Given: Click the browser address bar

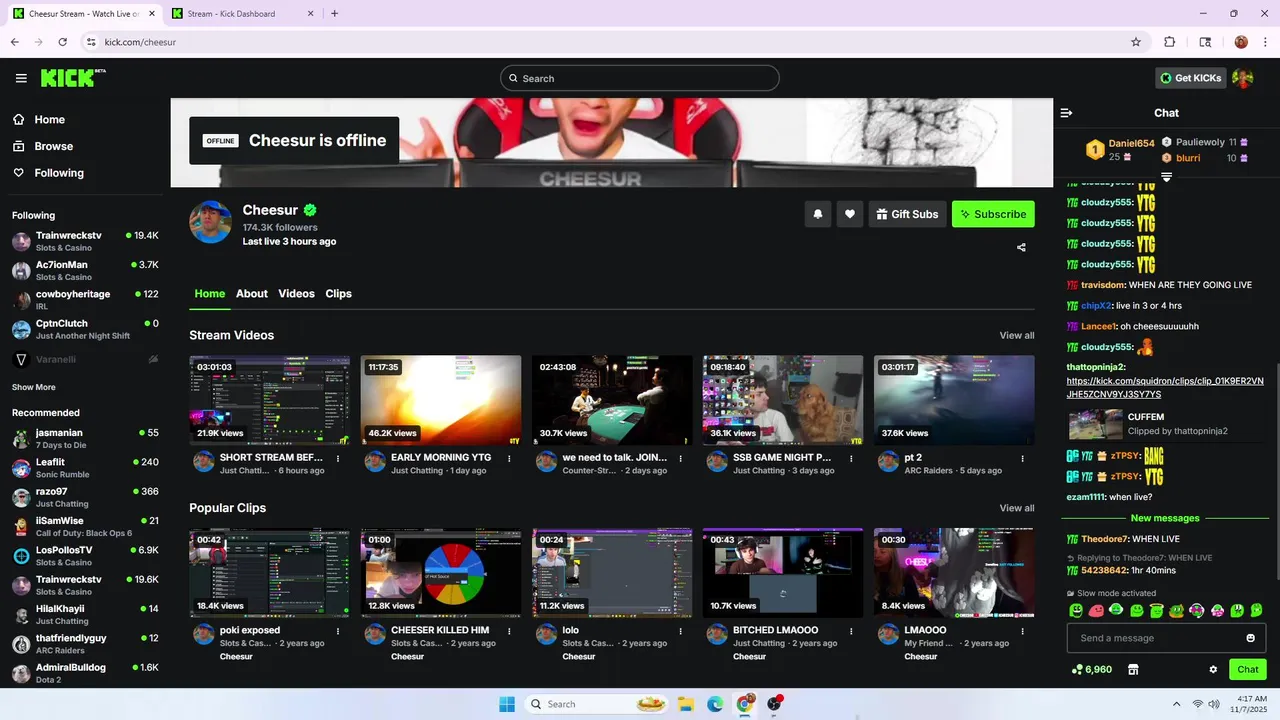Looking at the screenshot, I should (x=600, y=42).
